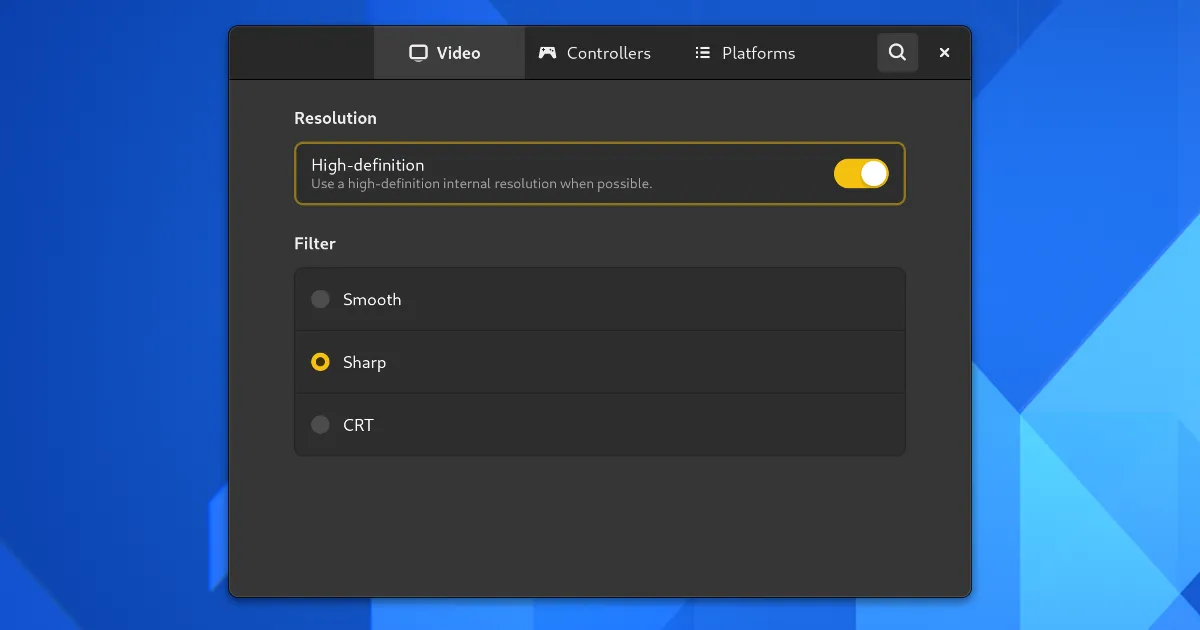Screen dimensions: 1200x630
Task: Click the High-definition row title
Action: tap(367, 165)
